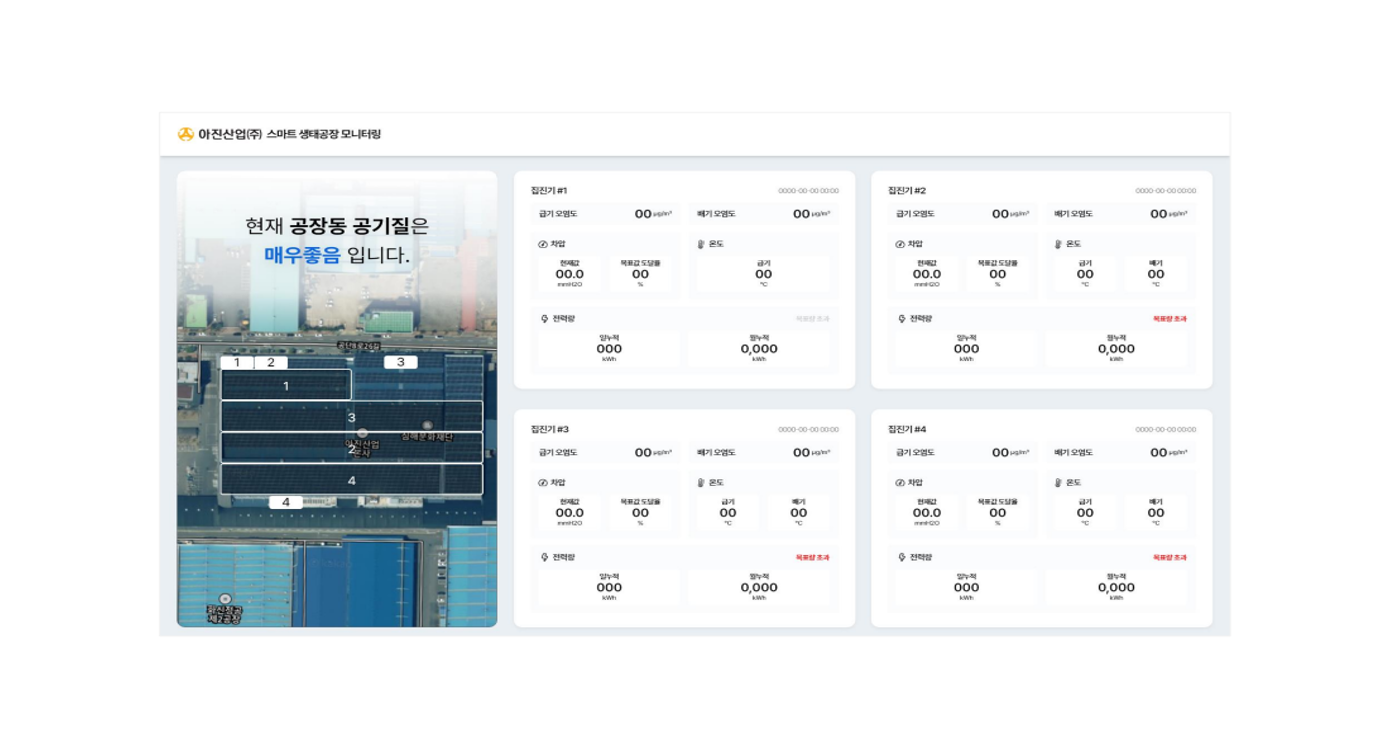Select map marker 1 on the factory map
Image resolution: width=1396 pixels, height=739 pixels.
tap(236, 362)
